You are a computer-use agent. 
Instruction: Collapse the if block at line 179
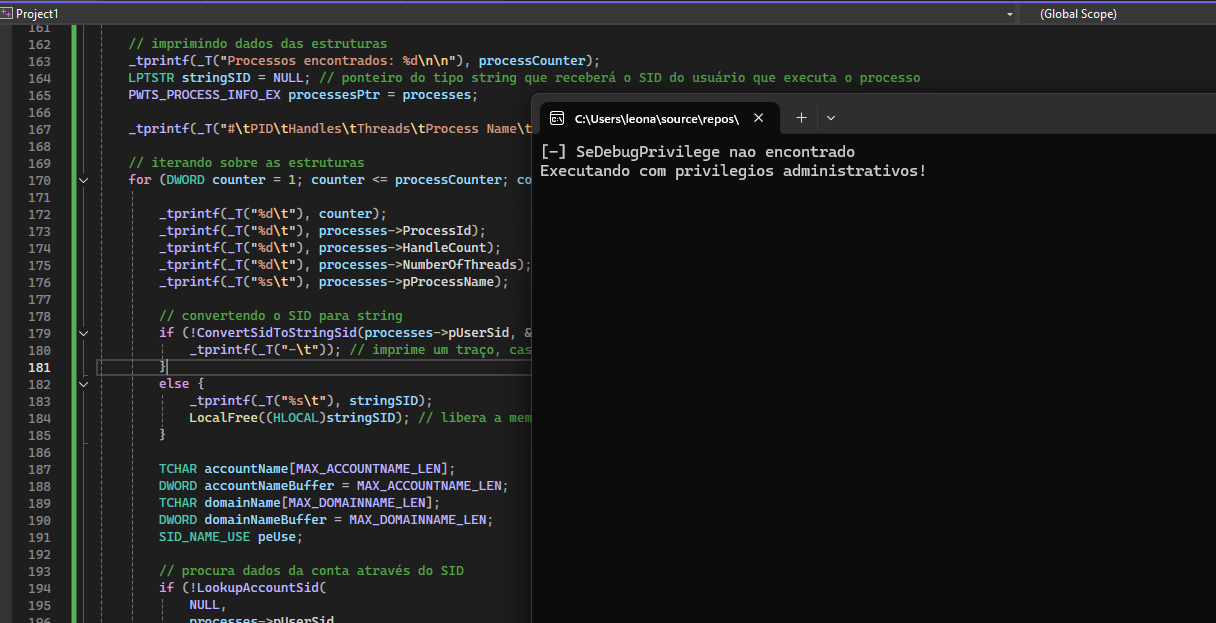[x=84, y=333]
